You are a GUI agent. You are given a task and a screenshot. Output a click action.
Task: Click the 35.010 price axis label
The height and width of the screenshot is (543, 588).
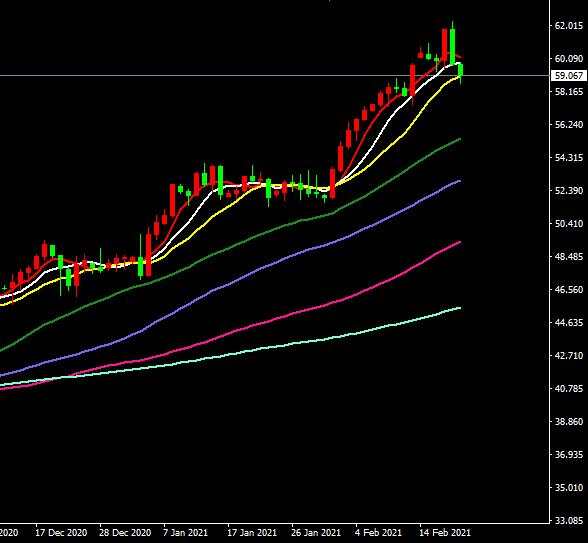coord(569,488)
